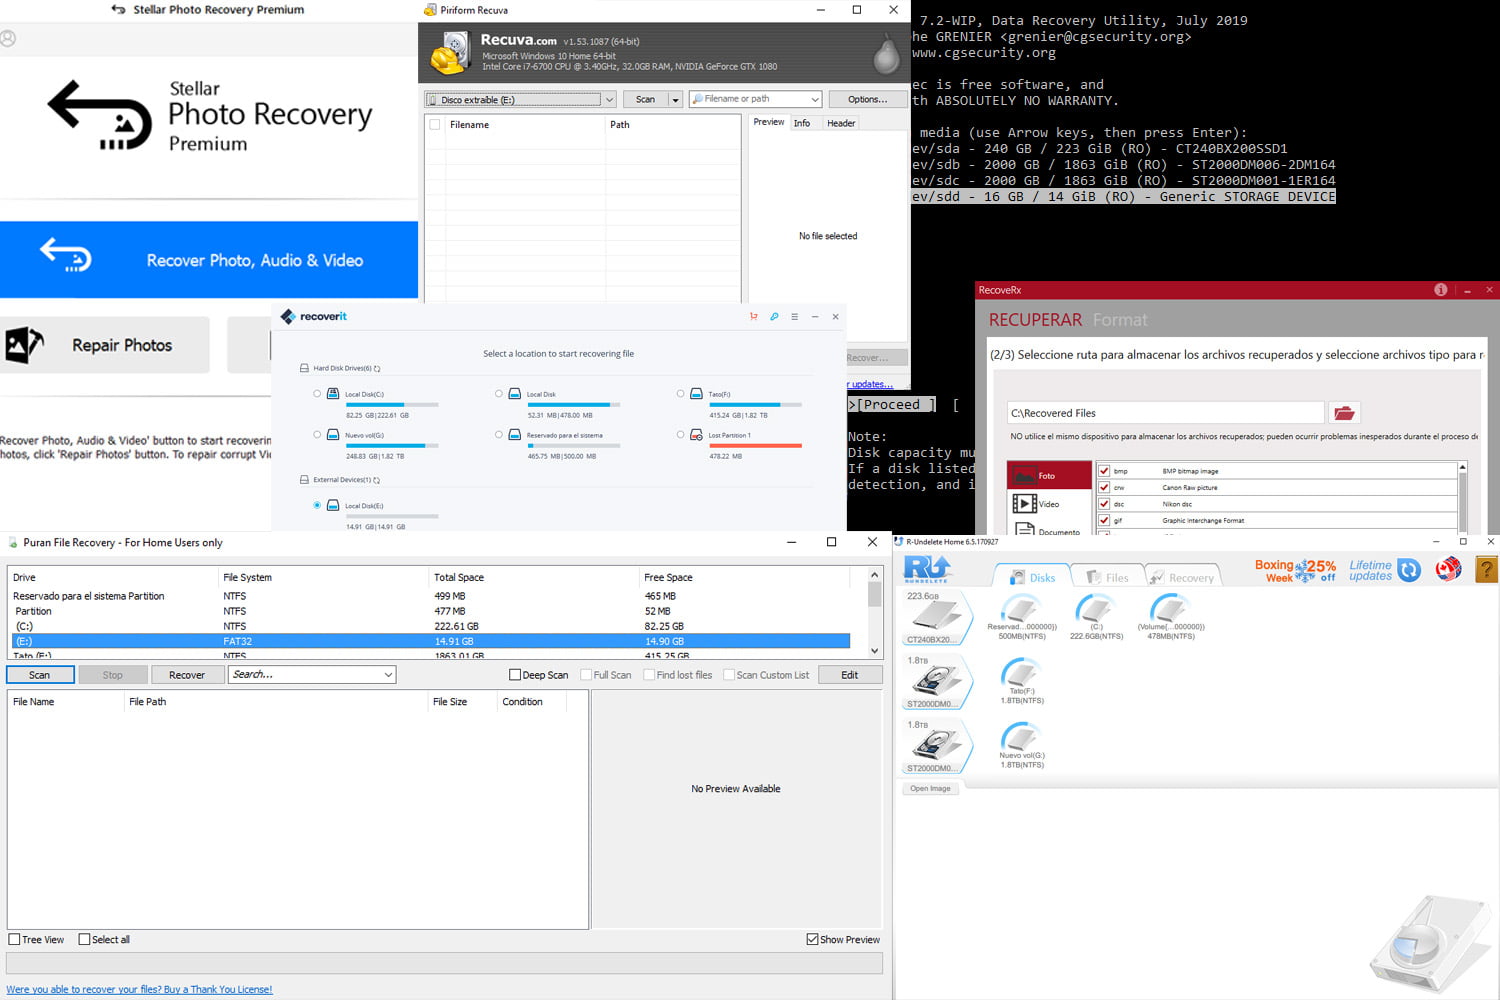Open the Recoverit hamburger menu icon
Image resolution: width=1500 pixels, height=1000 pixels.
(795, 317)
